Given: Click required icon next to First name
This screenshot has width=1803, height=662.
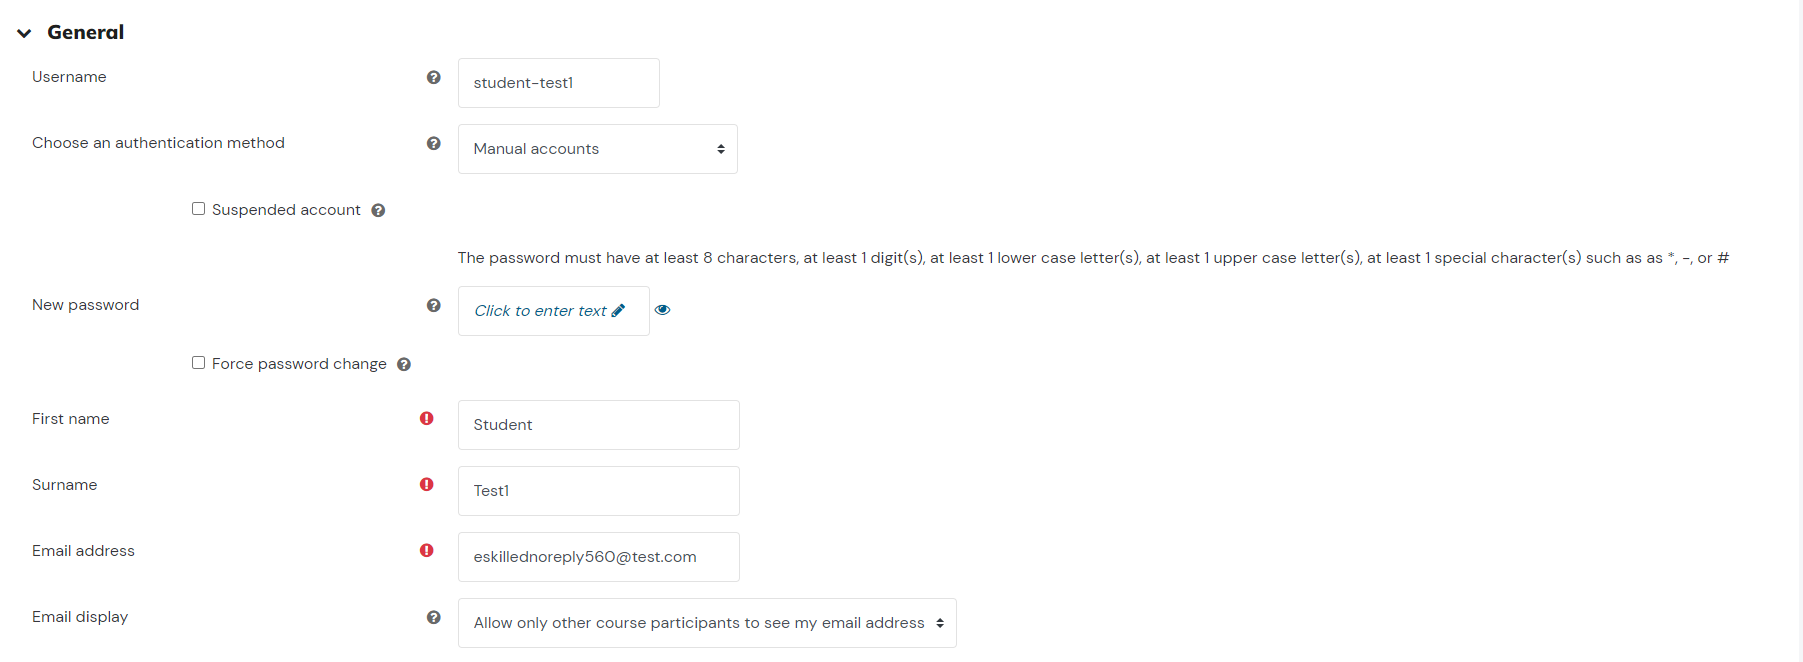Looking at the screenshot, I should (x=427, y=418).
